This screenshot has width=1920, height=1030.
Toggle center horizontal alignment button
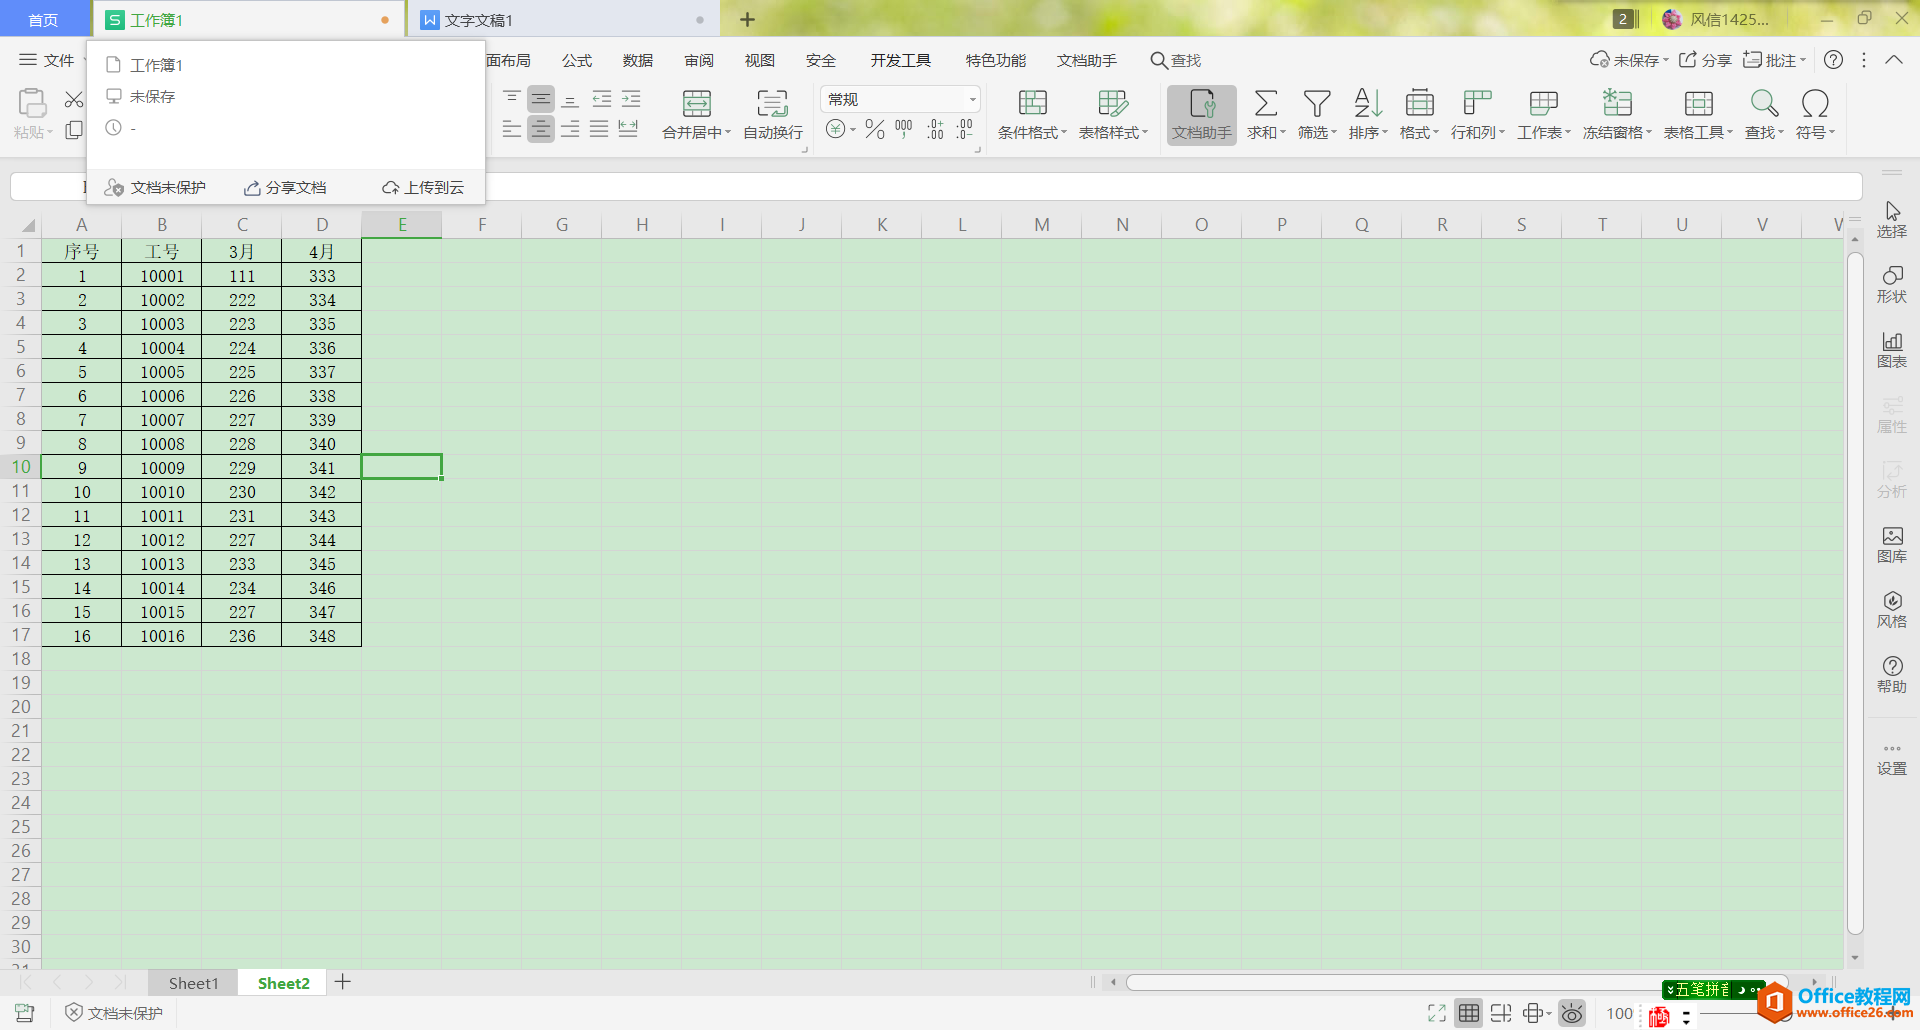click(x=541, y=129)
